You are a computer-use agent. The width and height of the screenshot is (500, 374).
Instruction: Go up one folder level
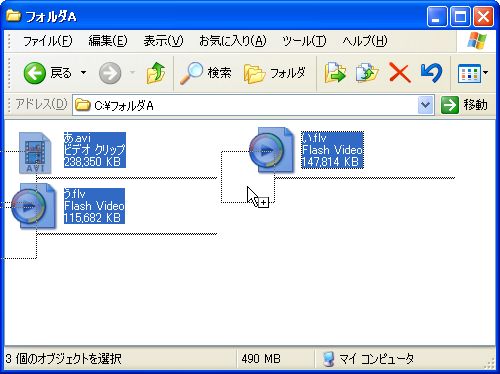coord(156,73)
